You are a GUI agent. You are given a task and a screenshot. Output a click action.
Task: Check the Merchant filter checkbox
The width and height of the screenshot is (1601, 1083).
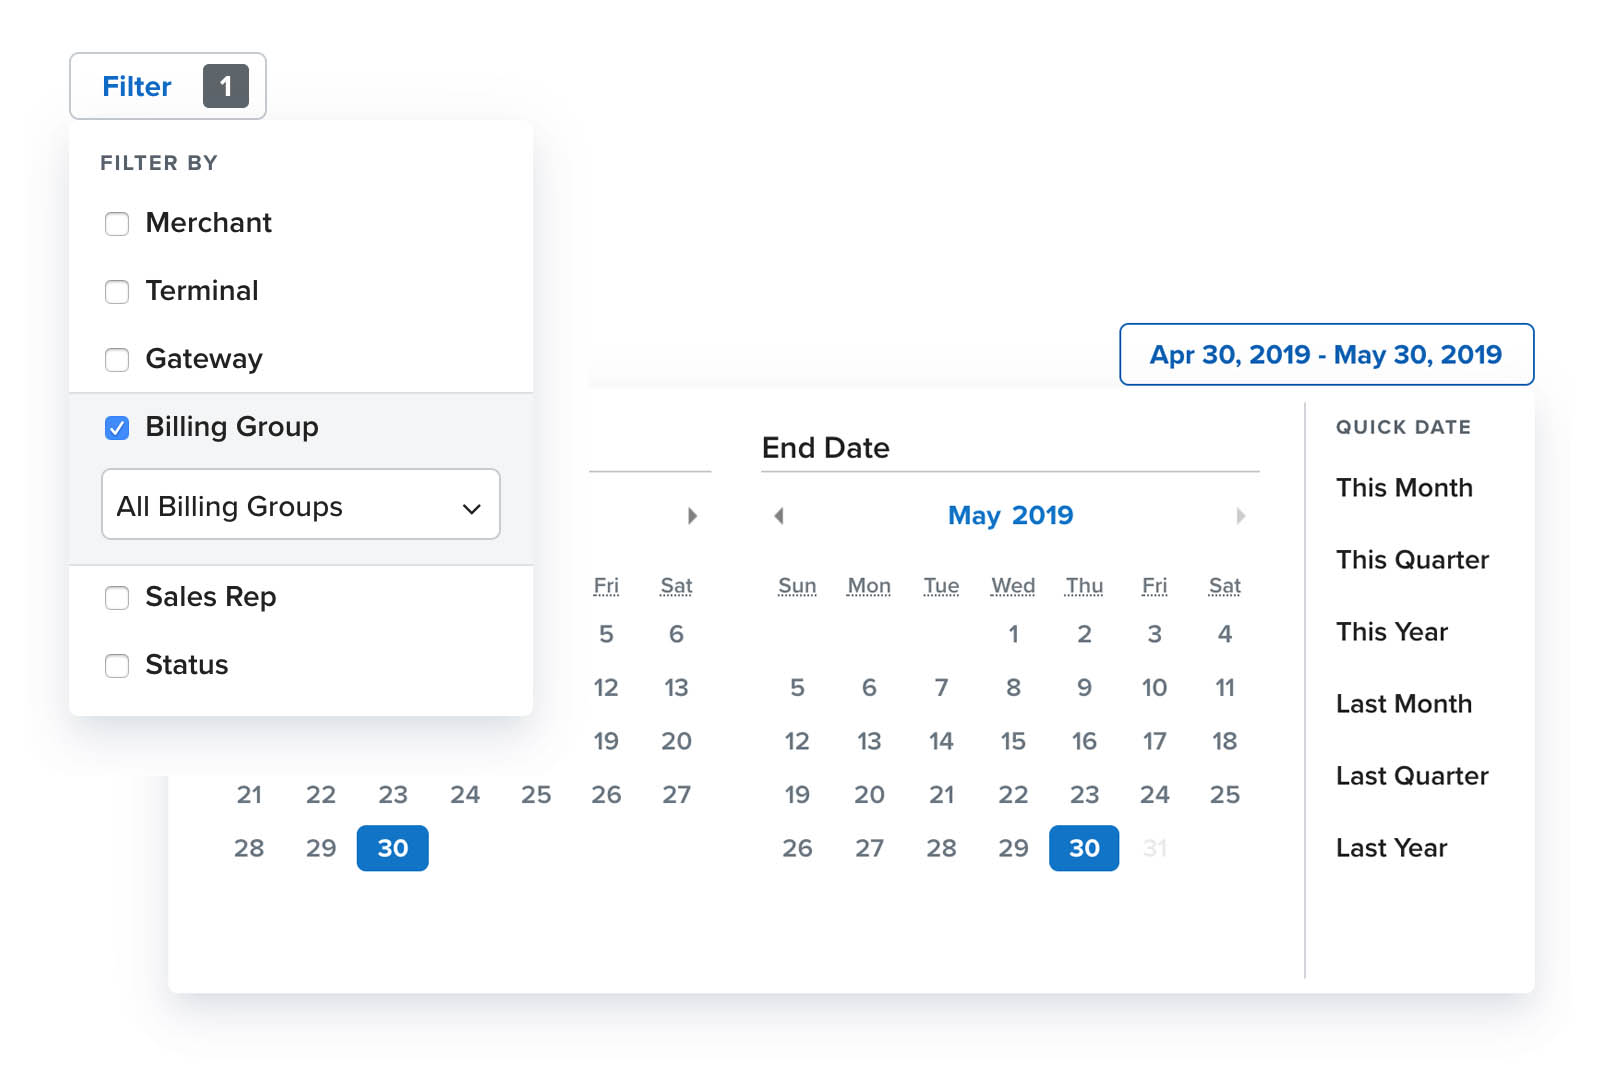tap(117, 224)
